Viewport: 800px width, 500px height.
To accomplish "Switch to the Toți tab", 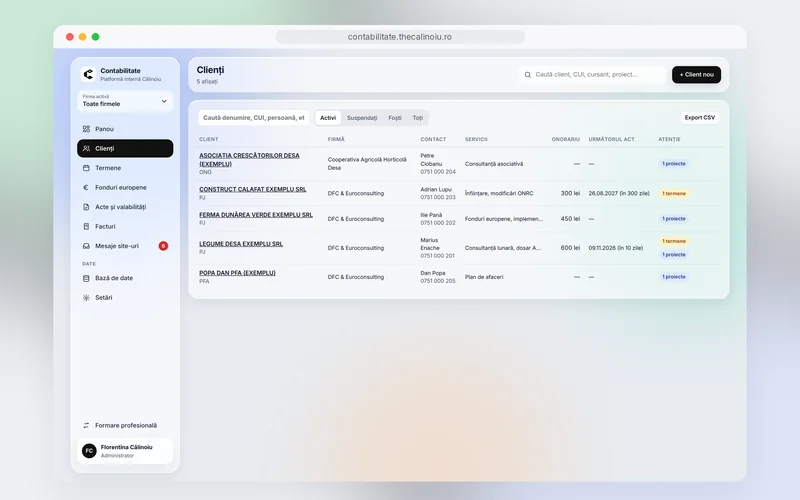I will point(418,118).
